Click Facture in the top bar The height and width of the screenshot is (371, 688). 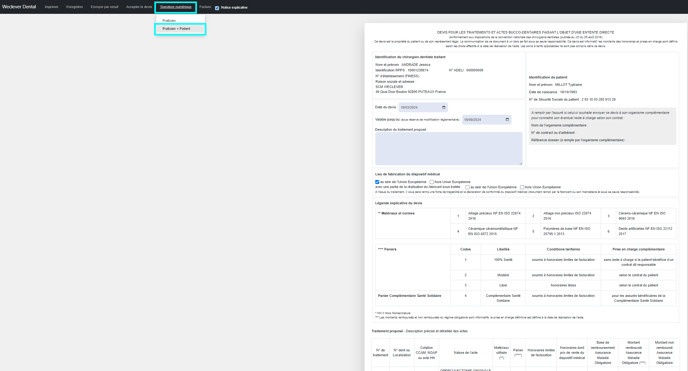point(205,7)
